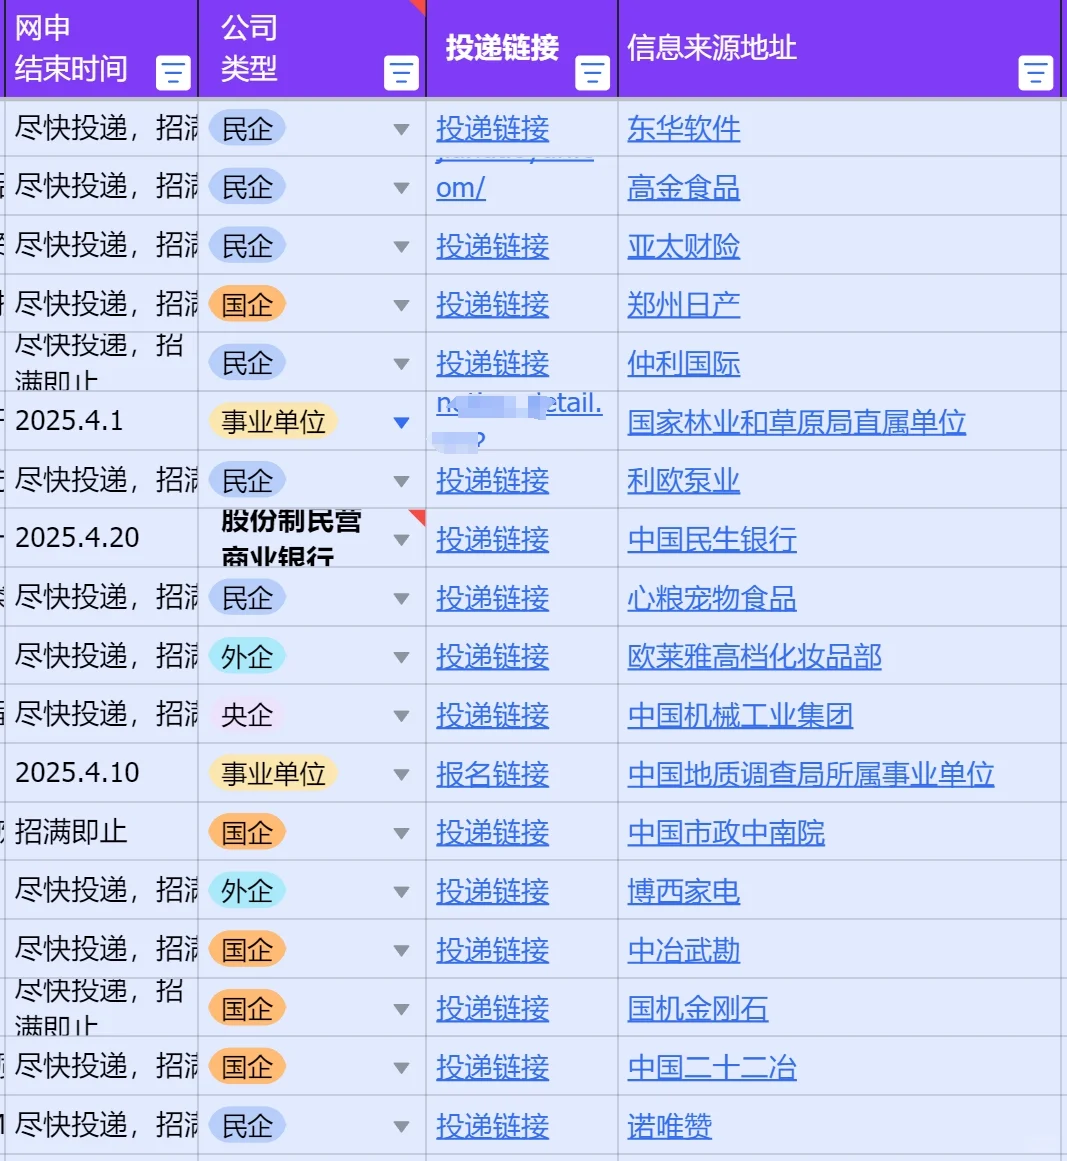Expand company type dropdown in 中国机械工业集团 row
Screen dimensions: 1067x1161
(401, 716)
